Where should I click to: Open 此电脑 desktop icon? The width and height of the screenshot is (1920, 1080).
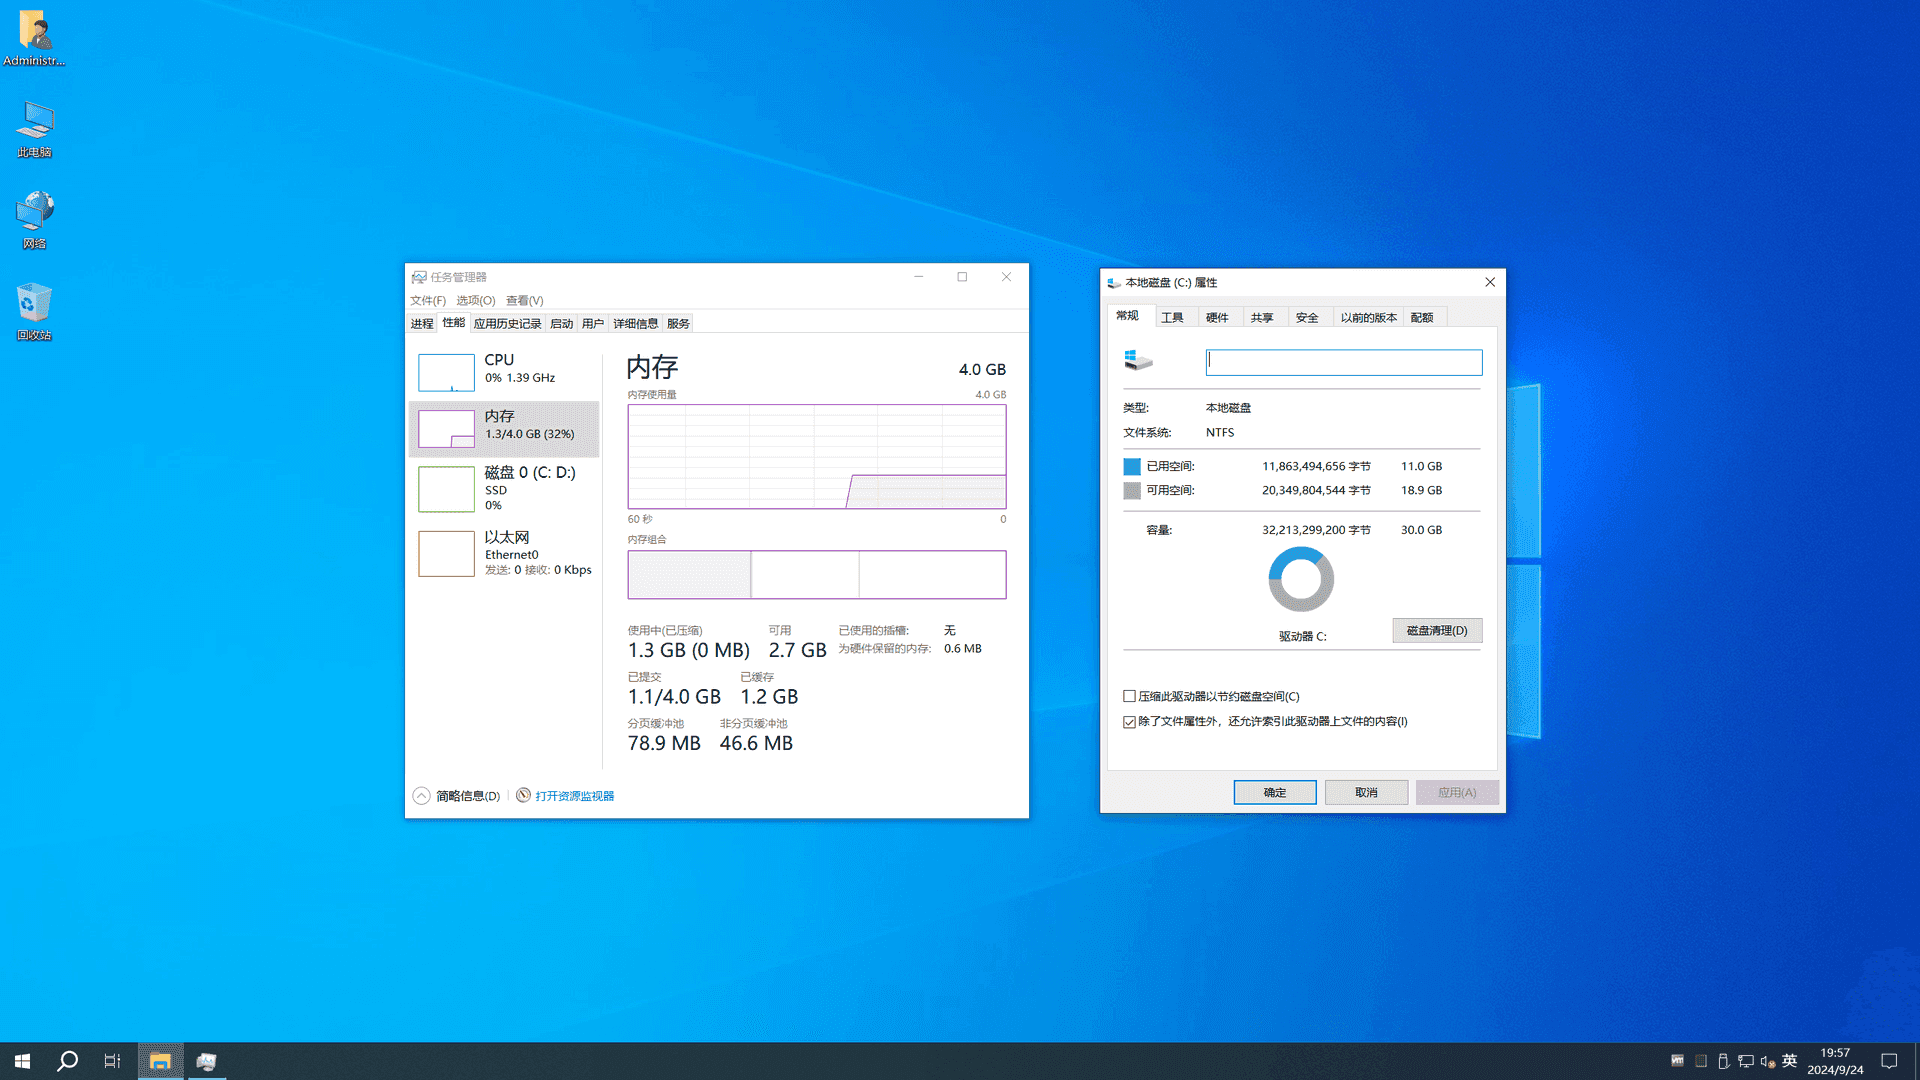[x=34, y=128]
